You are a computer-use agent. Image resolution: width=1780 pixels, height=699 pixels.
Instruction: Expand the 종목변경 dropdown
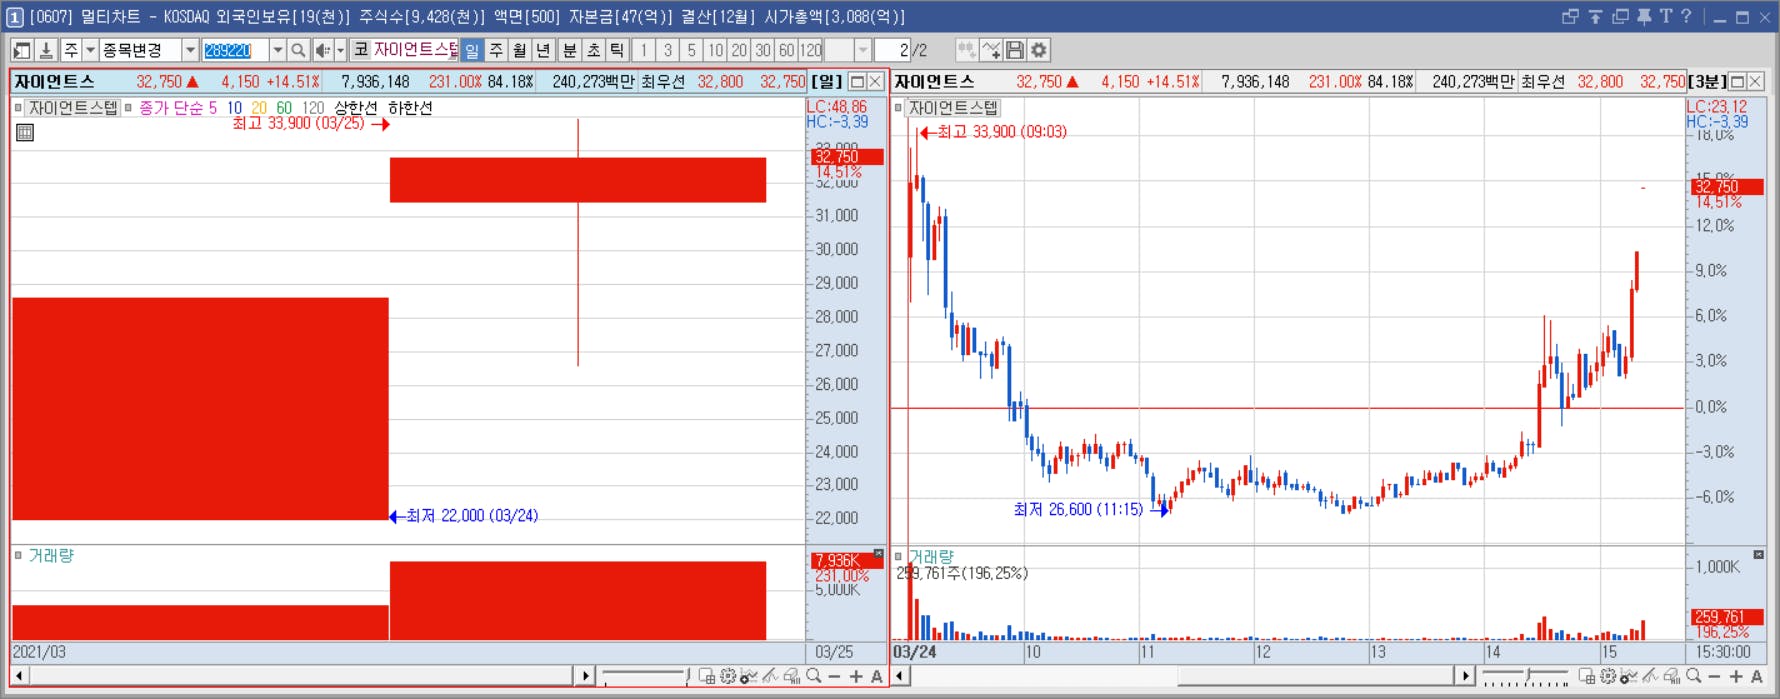tap(189, 50)
